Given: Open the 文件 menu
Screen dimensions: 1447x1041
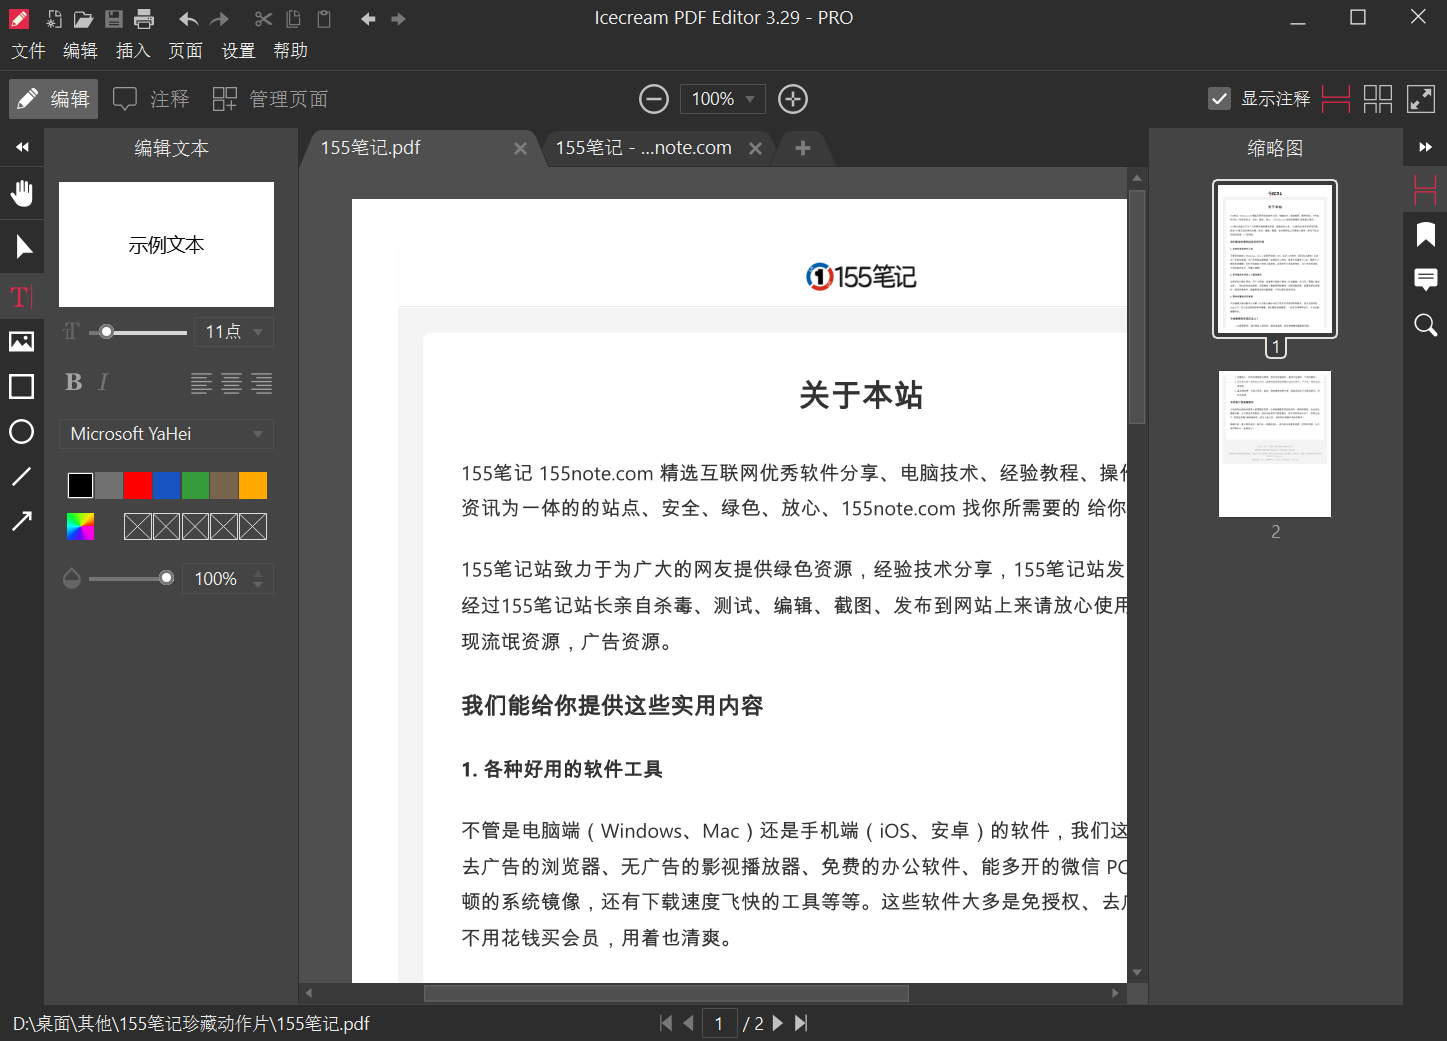Looking at the screenshot, I should click(28, 51).
